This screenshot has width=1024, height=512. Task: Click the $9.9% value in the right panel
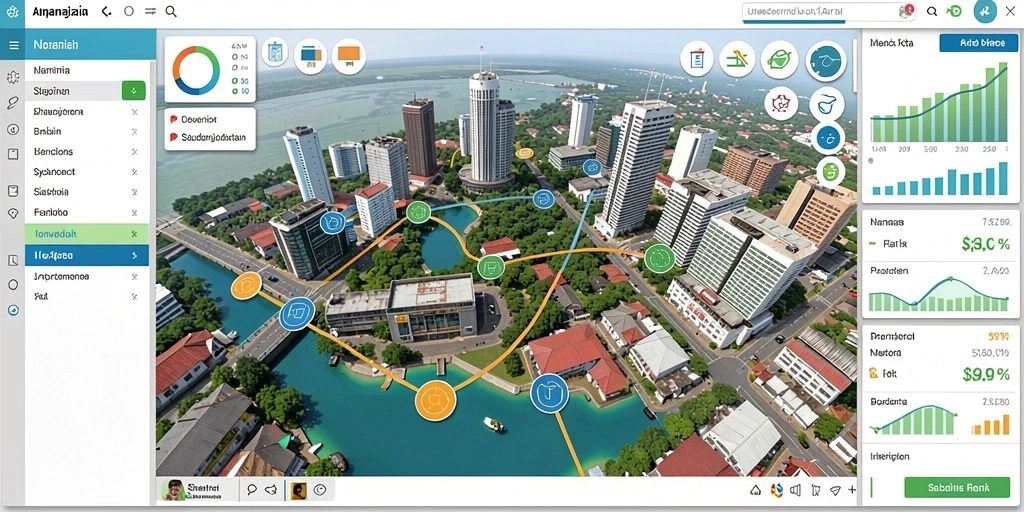point(986,374)
